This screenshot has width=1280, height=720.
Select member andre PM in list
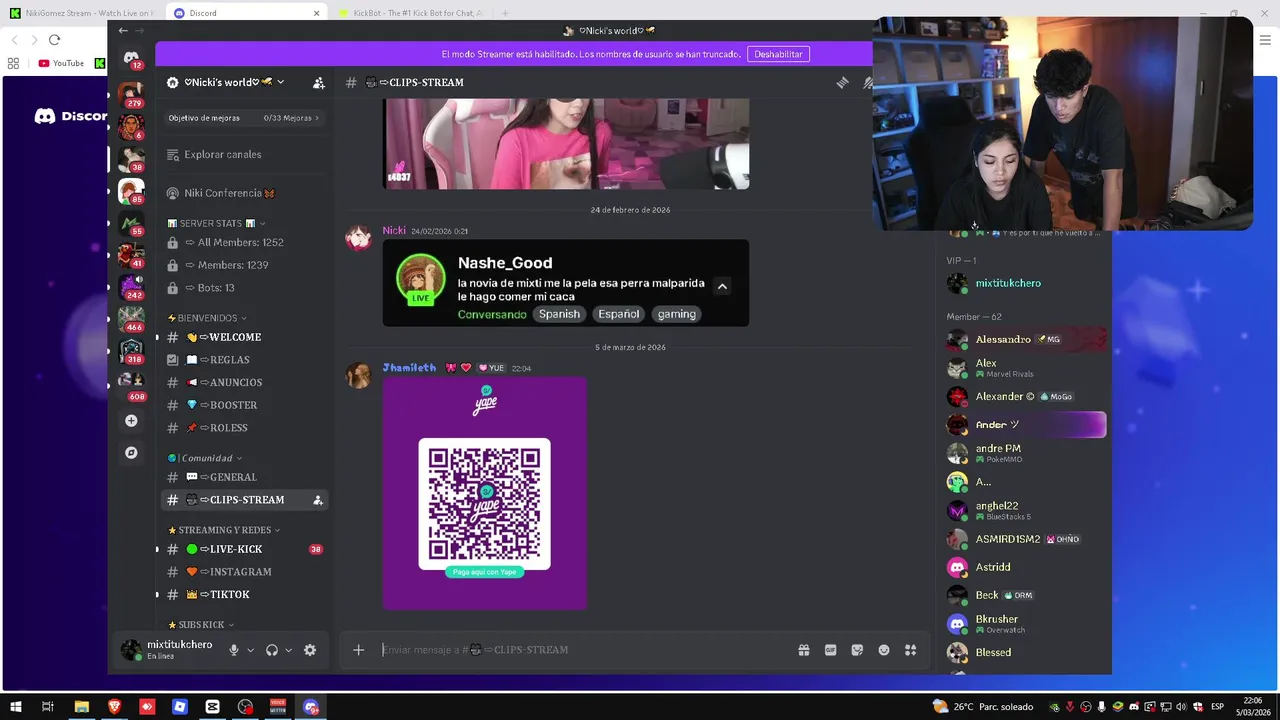pyautogui.click(x=1027, y=454)
